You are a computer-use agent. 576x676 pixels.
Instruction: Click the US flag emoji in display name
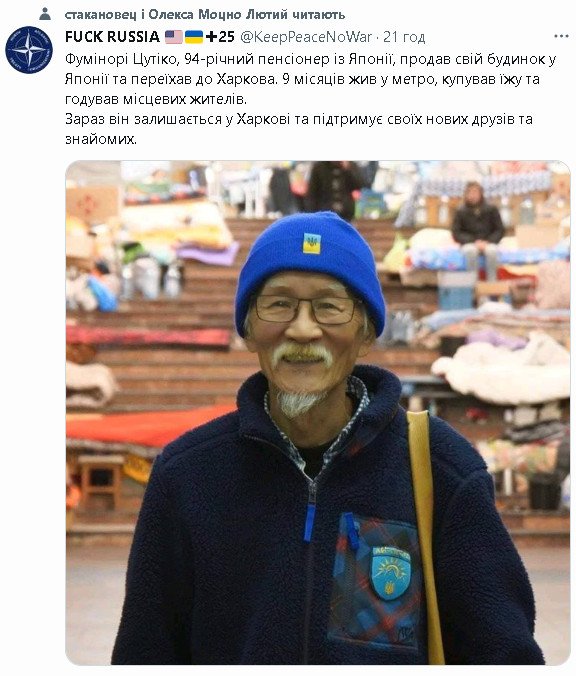(x=174, y=37)
